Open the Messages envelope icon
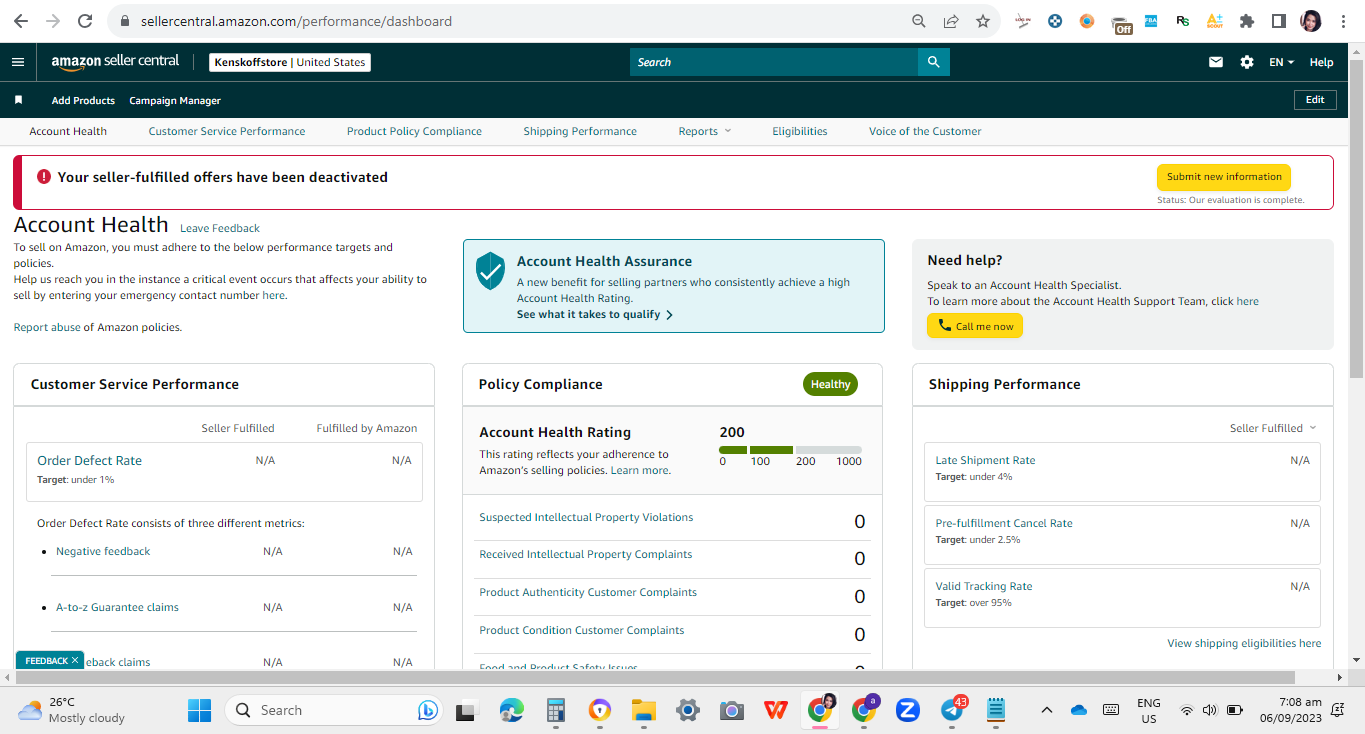Image resolution: width=1365 pixels, height=734 pixels. 1216,62
